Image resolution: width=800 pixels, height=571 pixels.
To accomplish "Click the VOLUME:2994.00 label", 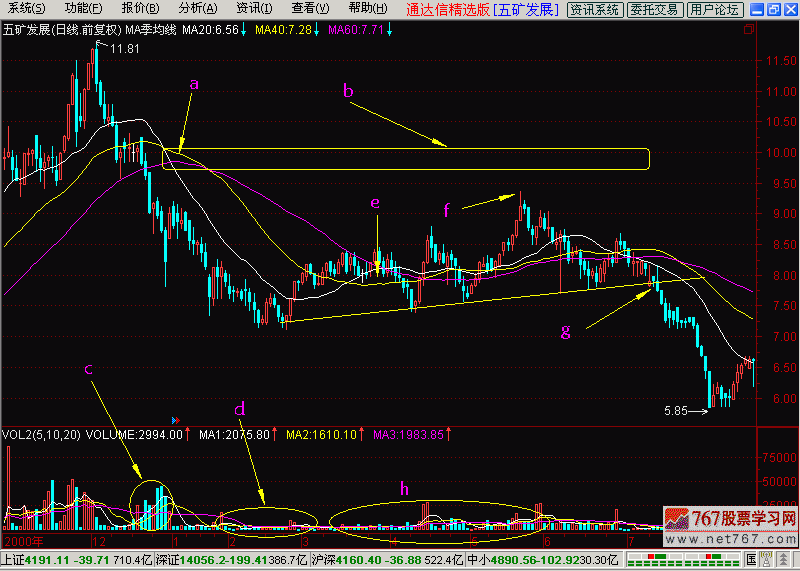I will [x=134, y=435].
